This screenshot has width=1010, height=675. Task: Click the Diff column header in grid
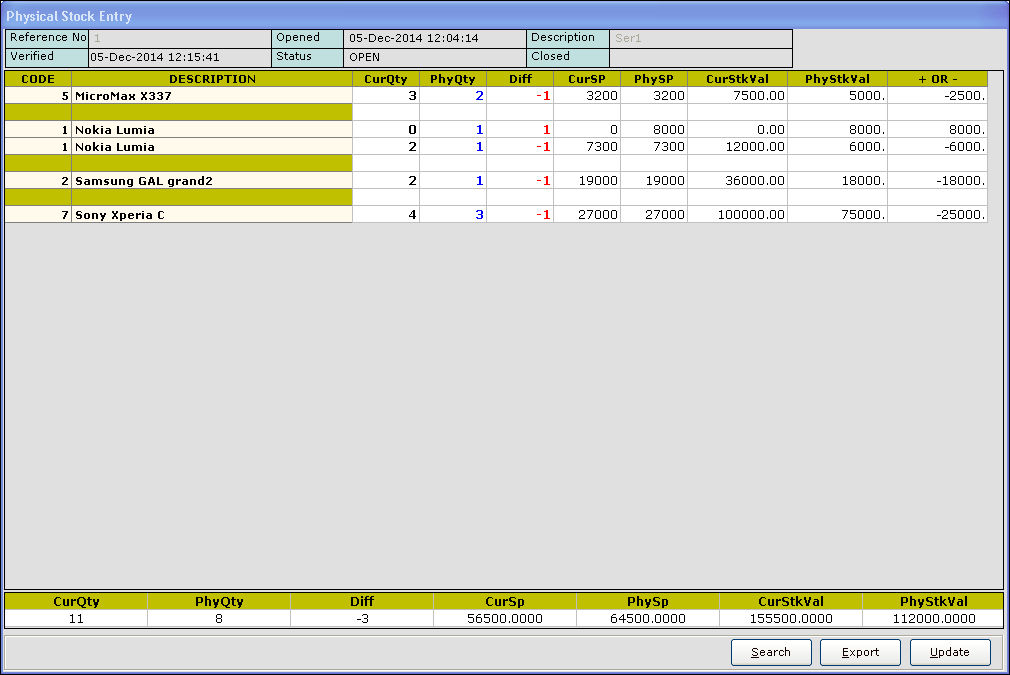520,79
